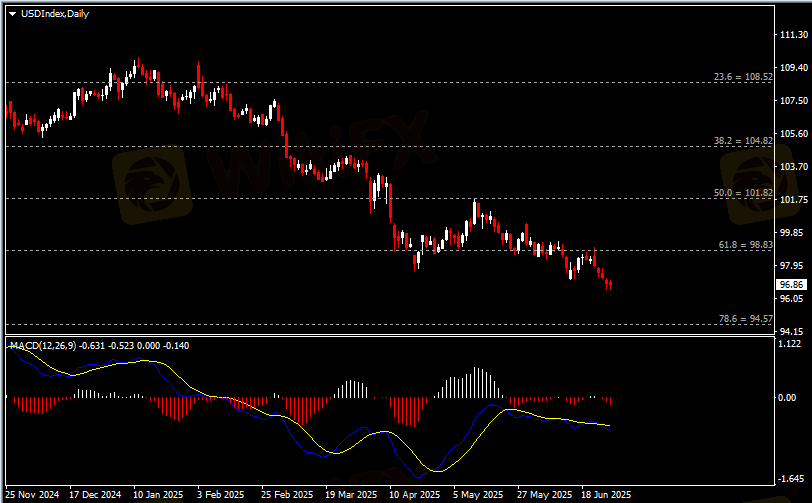The image size is (812, 503).
Task: Select the USDIndex,Daily chart title
Action: point(55,14)
